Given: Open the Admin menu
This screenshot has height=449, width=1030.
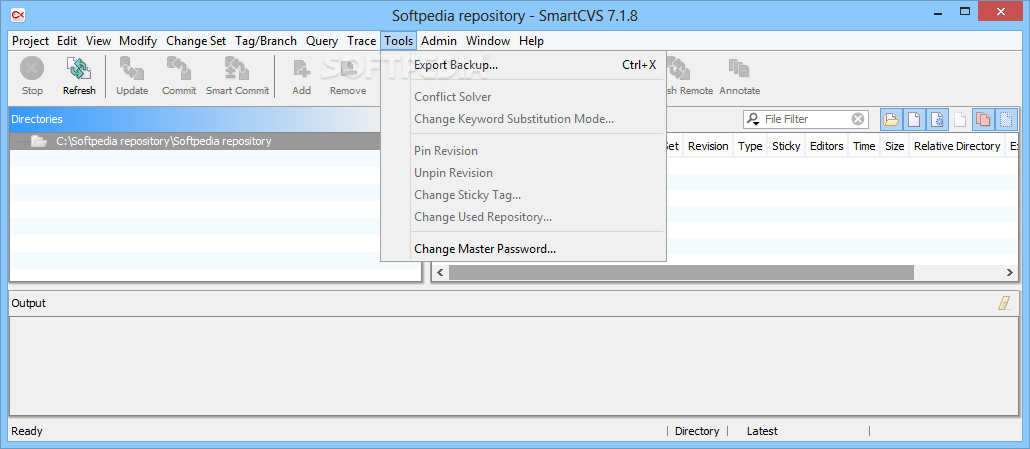Looking at the screenshot, I should pos(439,41).
